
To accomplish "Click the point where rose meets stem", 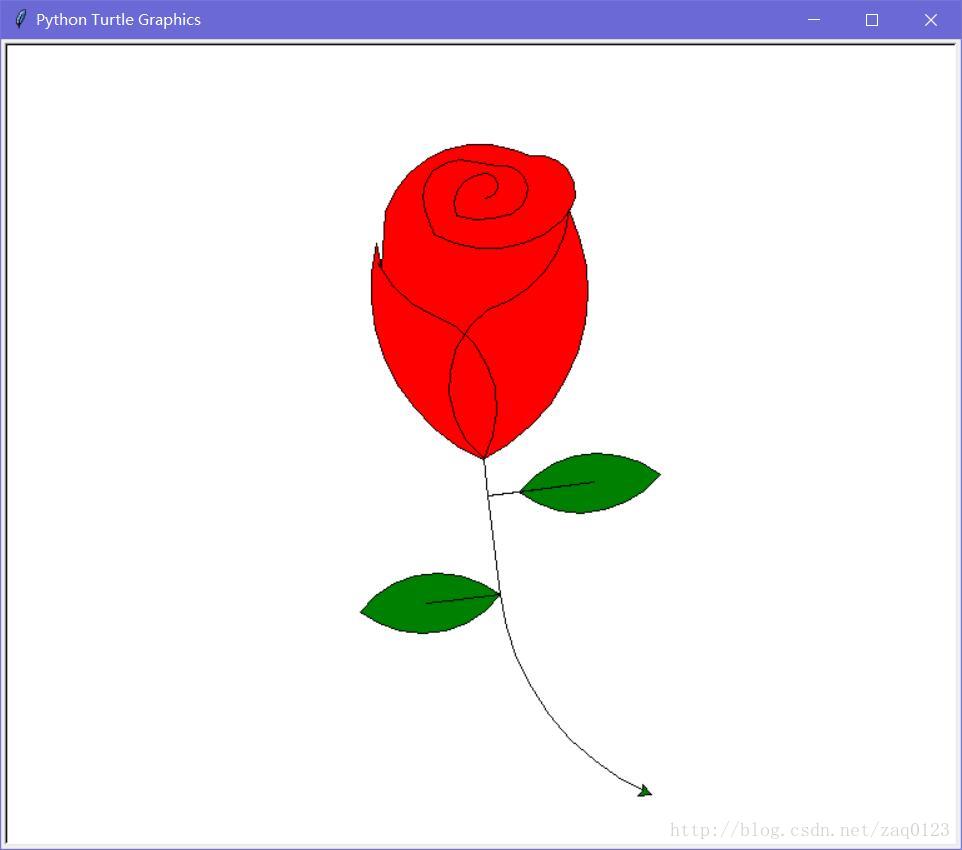I will [484, 459].
